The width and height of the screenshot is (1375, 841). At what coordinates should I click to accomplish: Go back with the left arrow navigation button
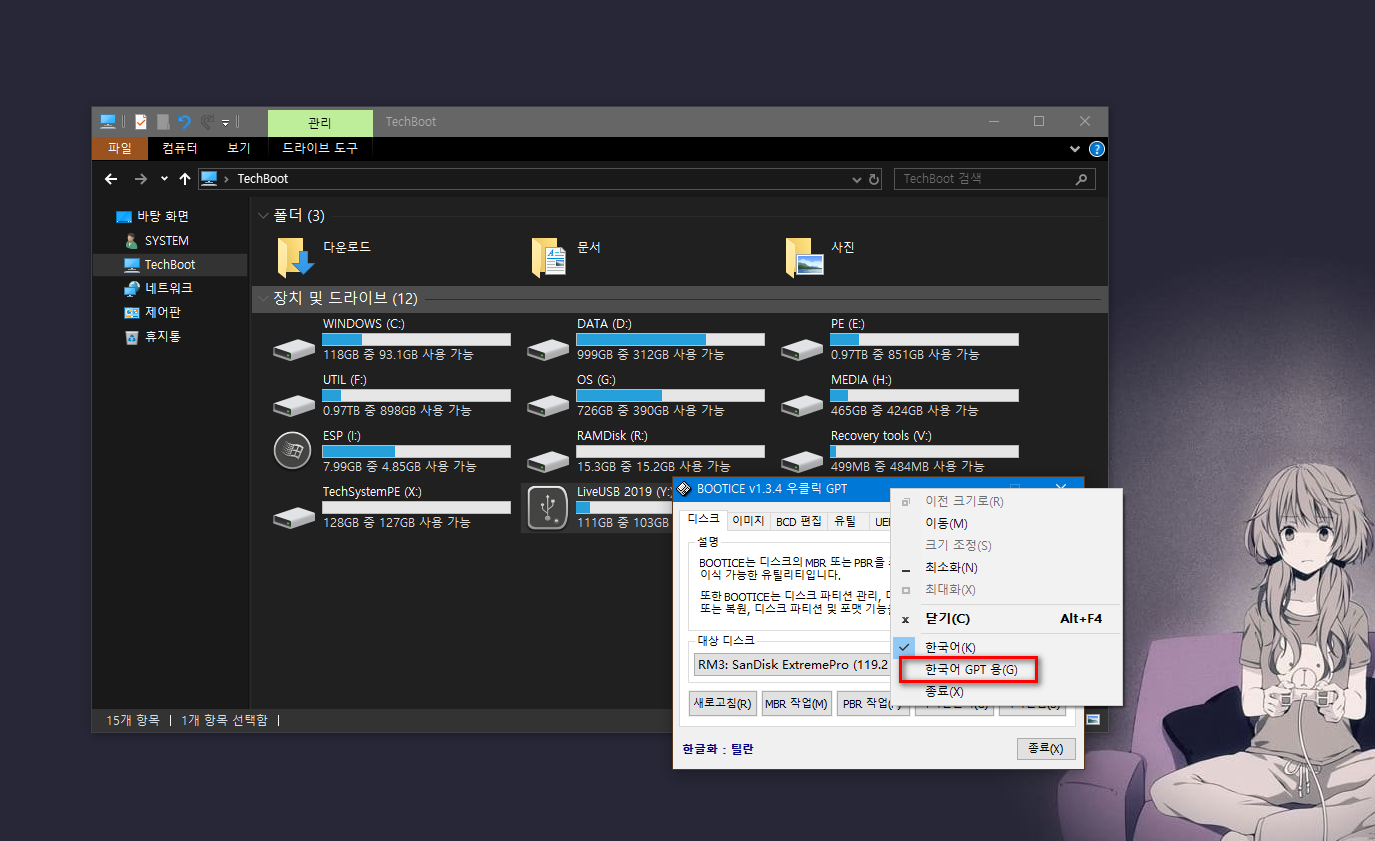tap(111, 179)
